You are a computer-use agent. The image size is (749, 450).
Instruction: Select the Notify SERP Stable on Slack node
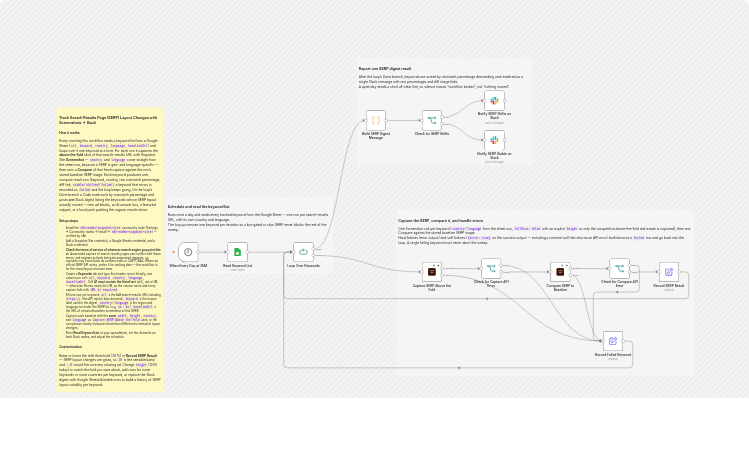pos(494,140)
